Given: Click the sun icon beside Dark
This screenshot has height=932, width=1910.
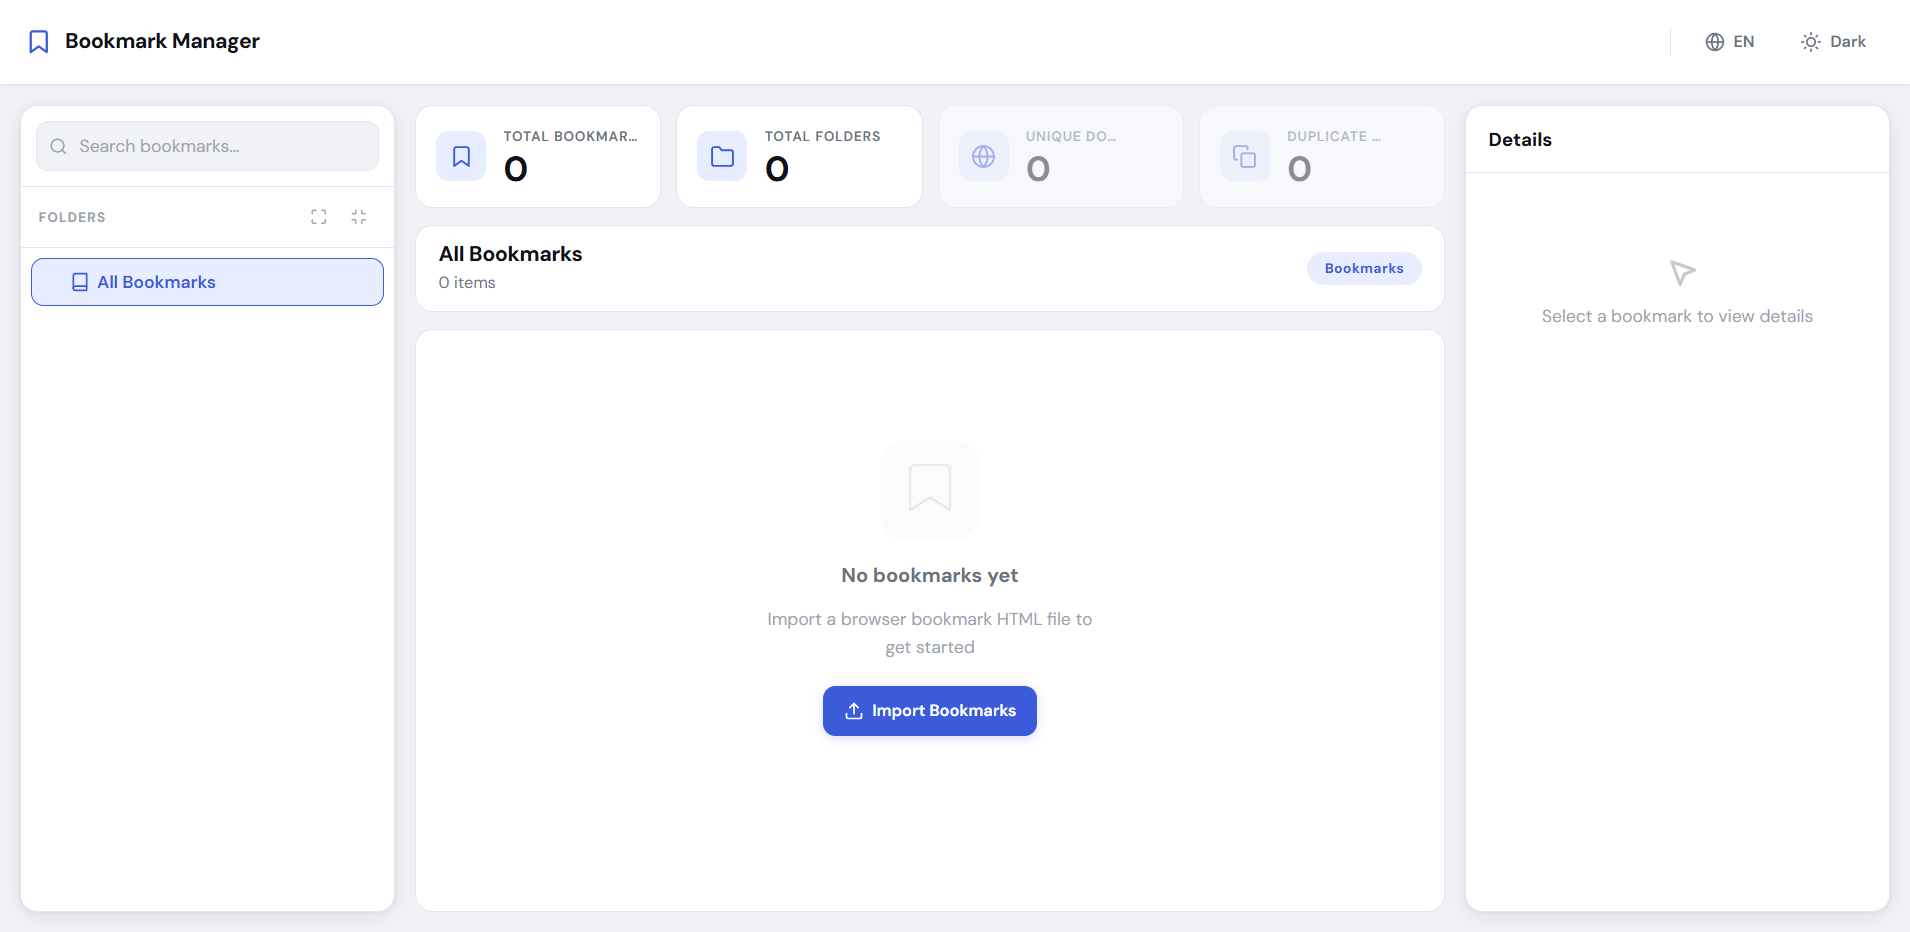Looking at the screenshot, I should (1811, 41).
